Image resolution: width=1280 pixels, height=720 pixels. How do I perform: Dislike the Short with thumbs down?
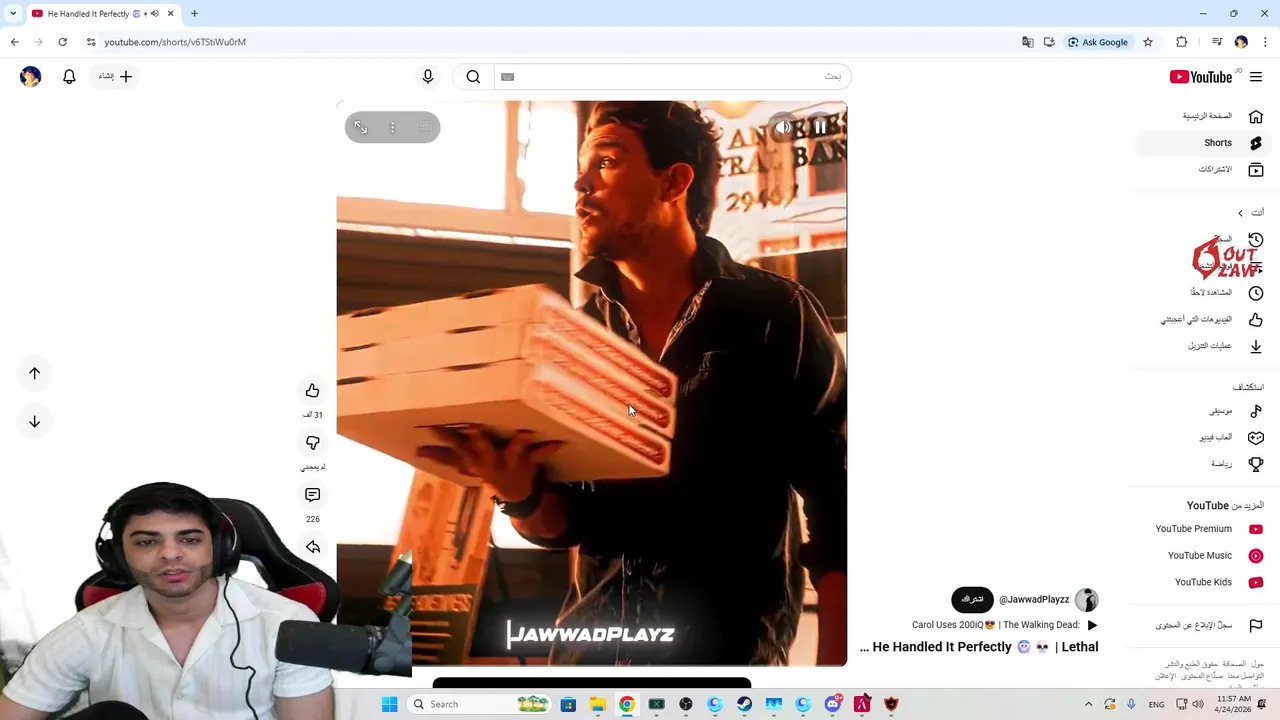312,443
